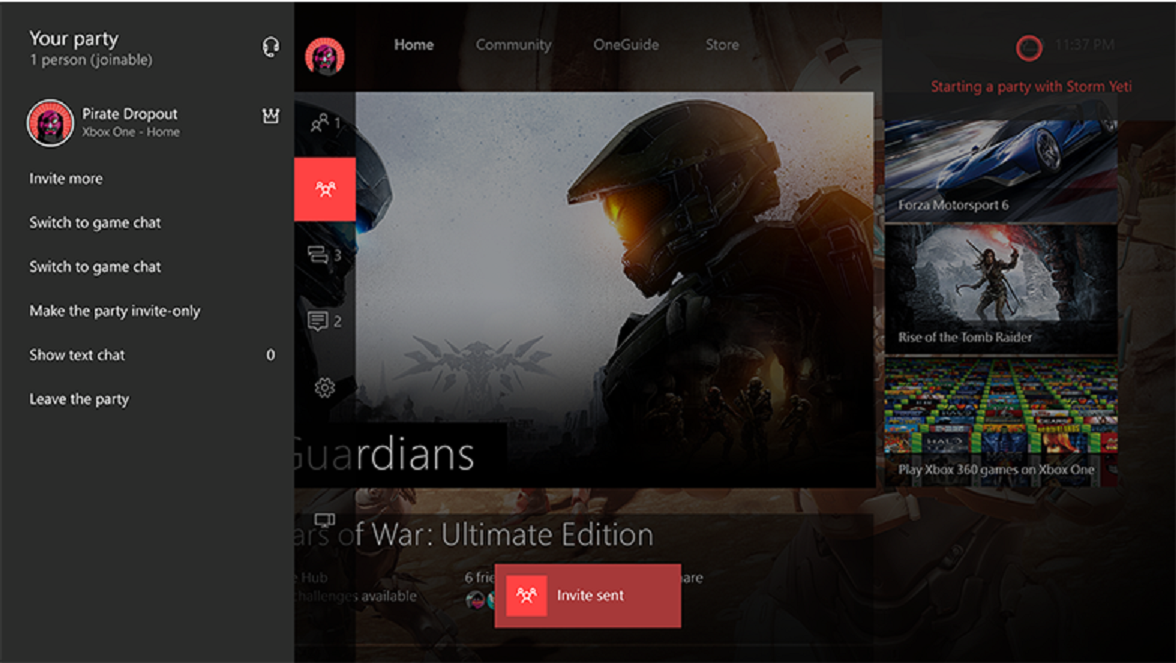Viewport: 1176px width, 663px height.
Task: Click the Pirate Dropout member name
Action: coord(130,114)
